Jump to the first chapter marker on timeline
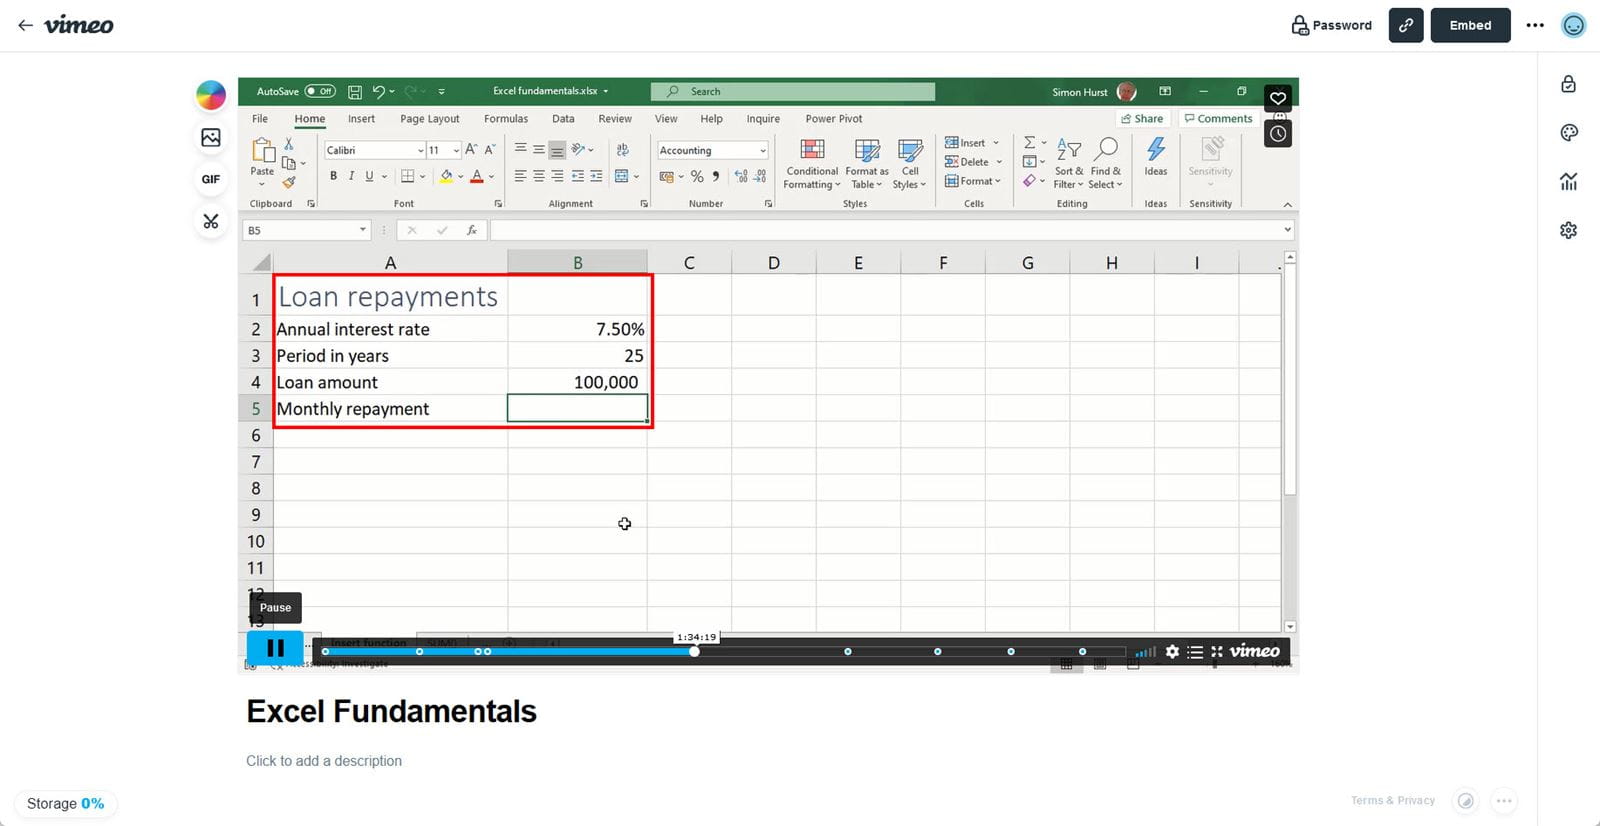1600x826 pixels. [325, 651]
